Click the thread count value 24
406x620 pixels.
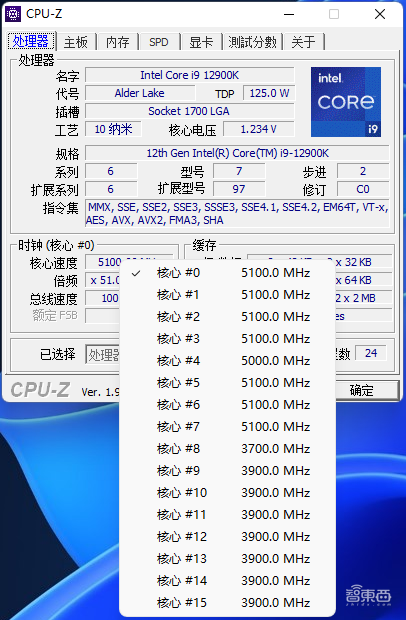371,353
